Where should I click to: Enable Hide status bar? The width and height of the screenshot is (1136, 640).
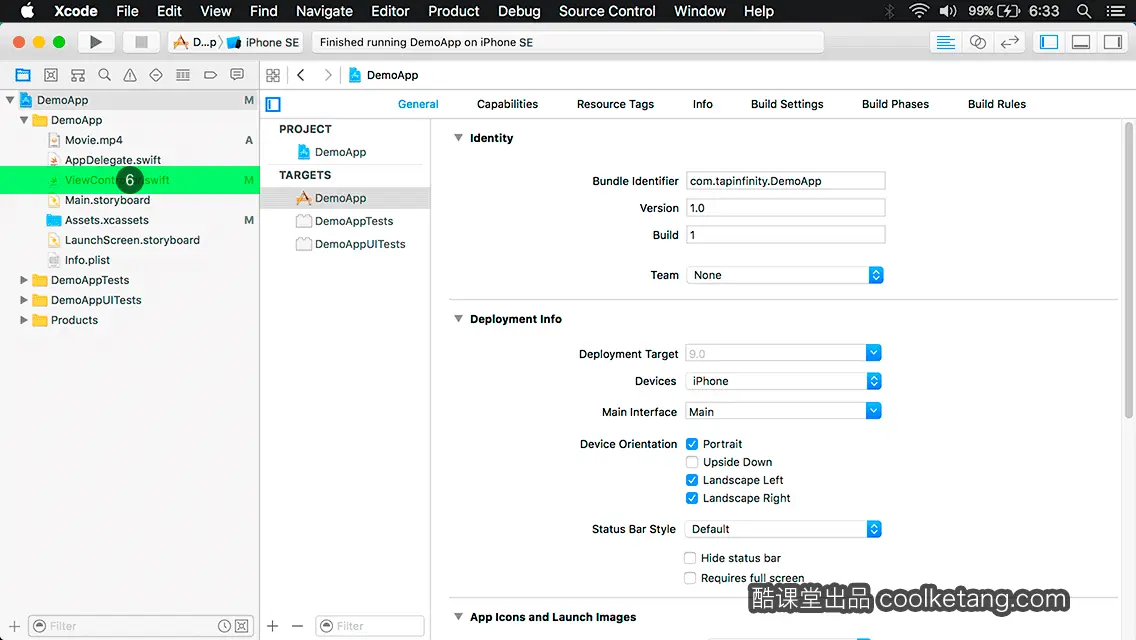(x=690, y=557)
